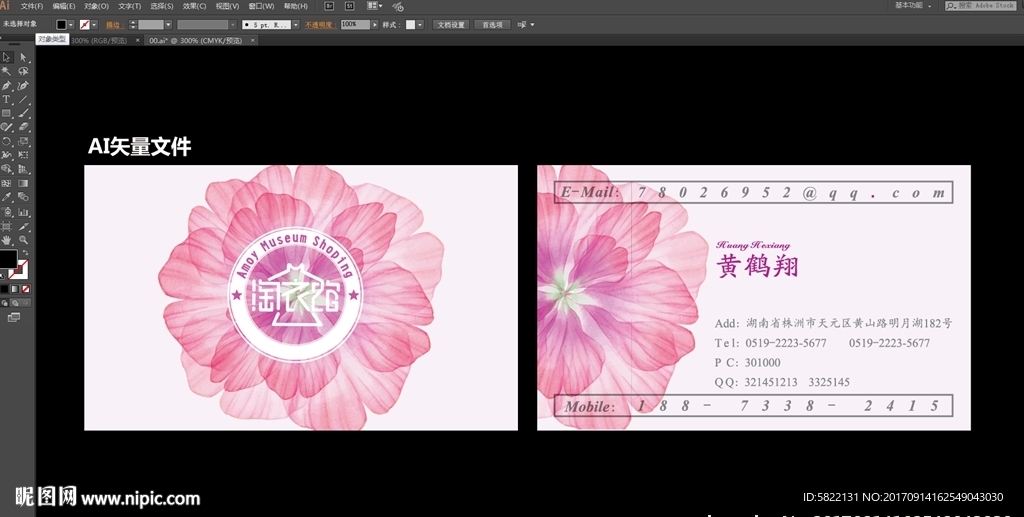The height and width of the screenshot is (517, 1024).
Task: Open the stroke weight dropdown
Action: pos(168,25)
